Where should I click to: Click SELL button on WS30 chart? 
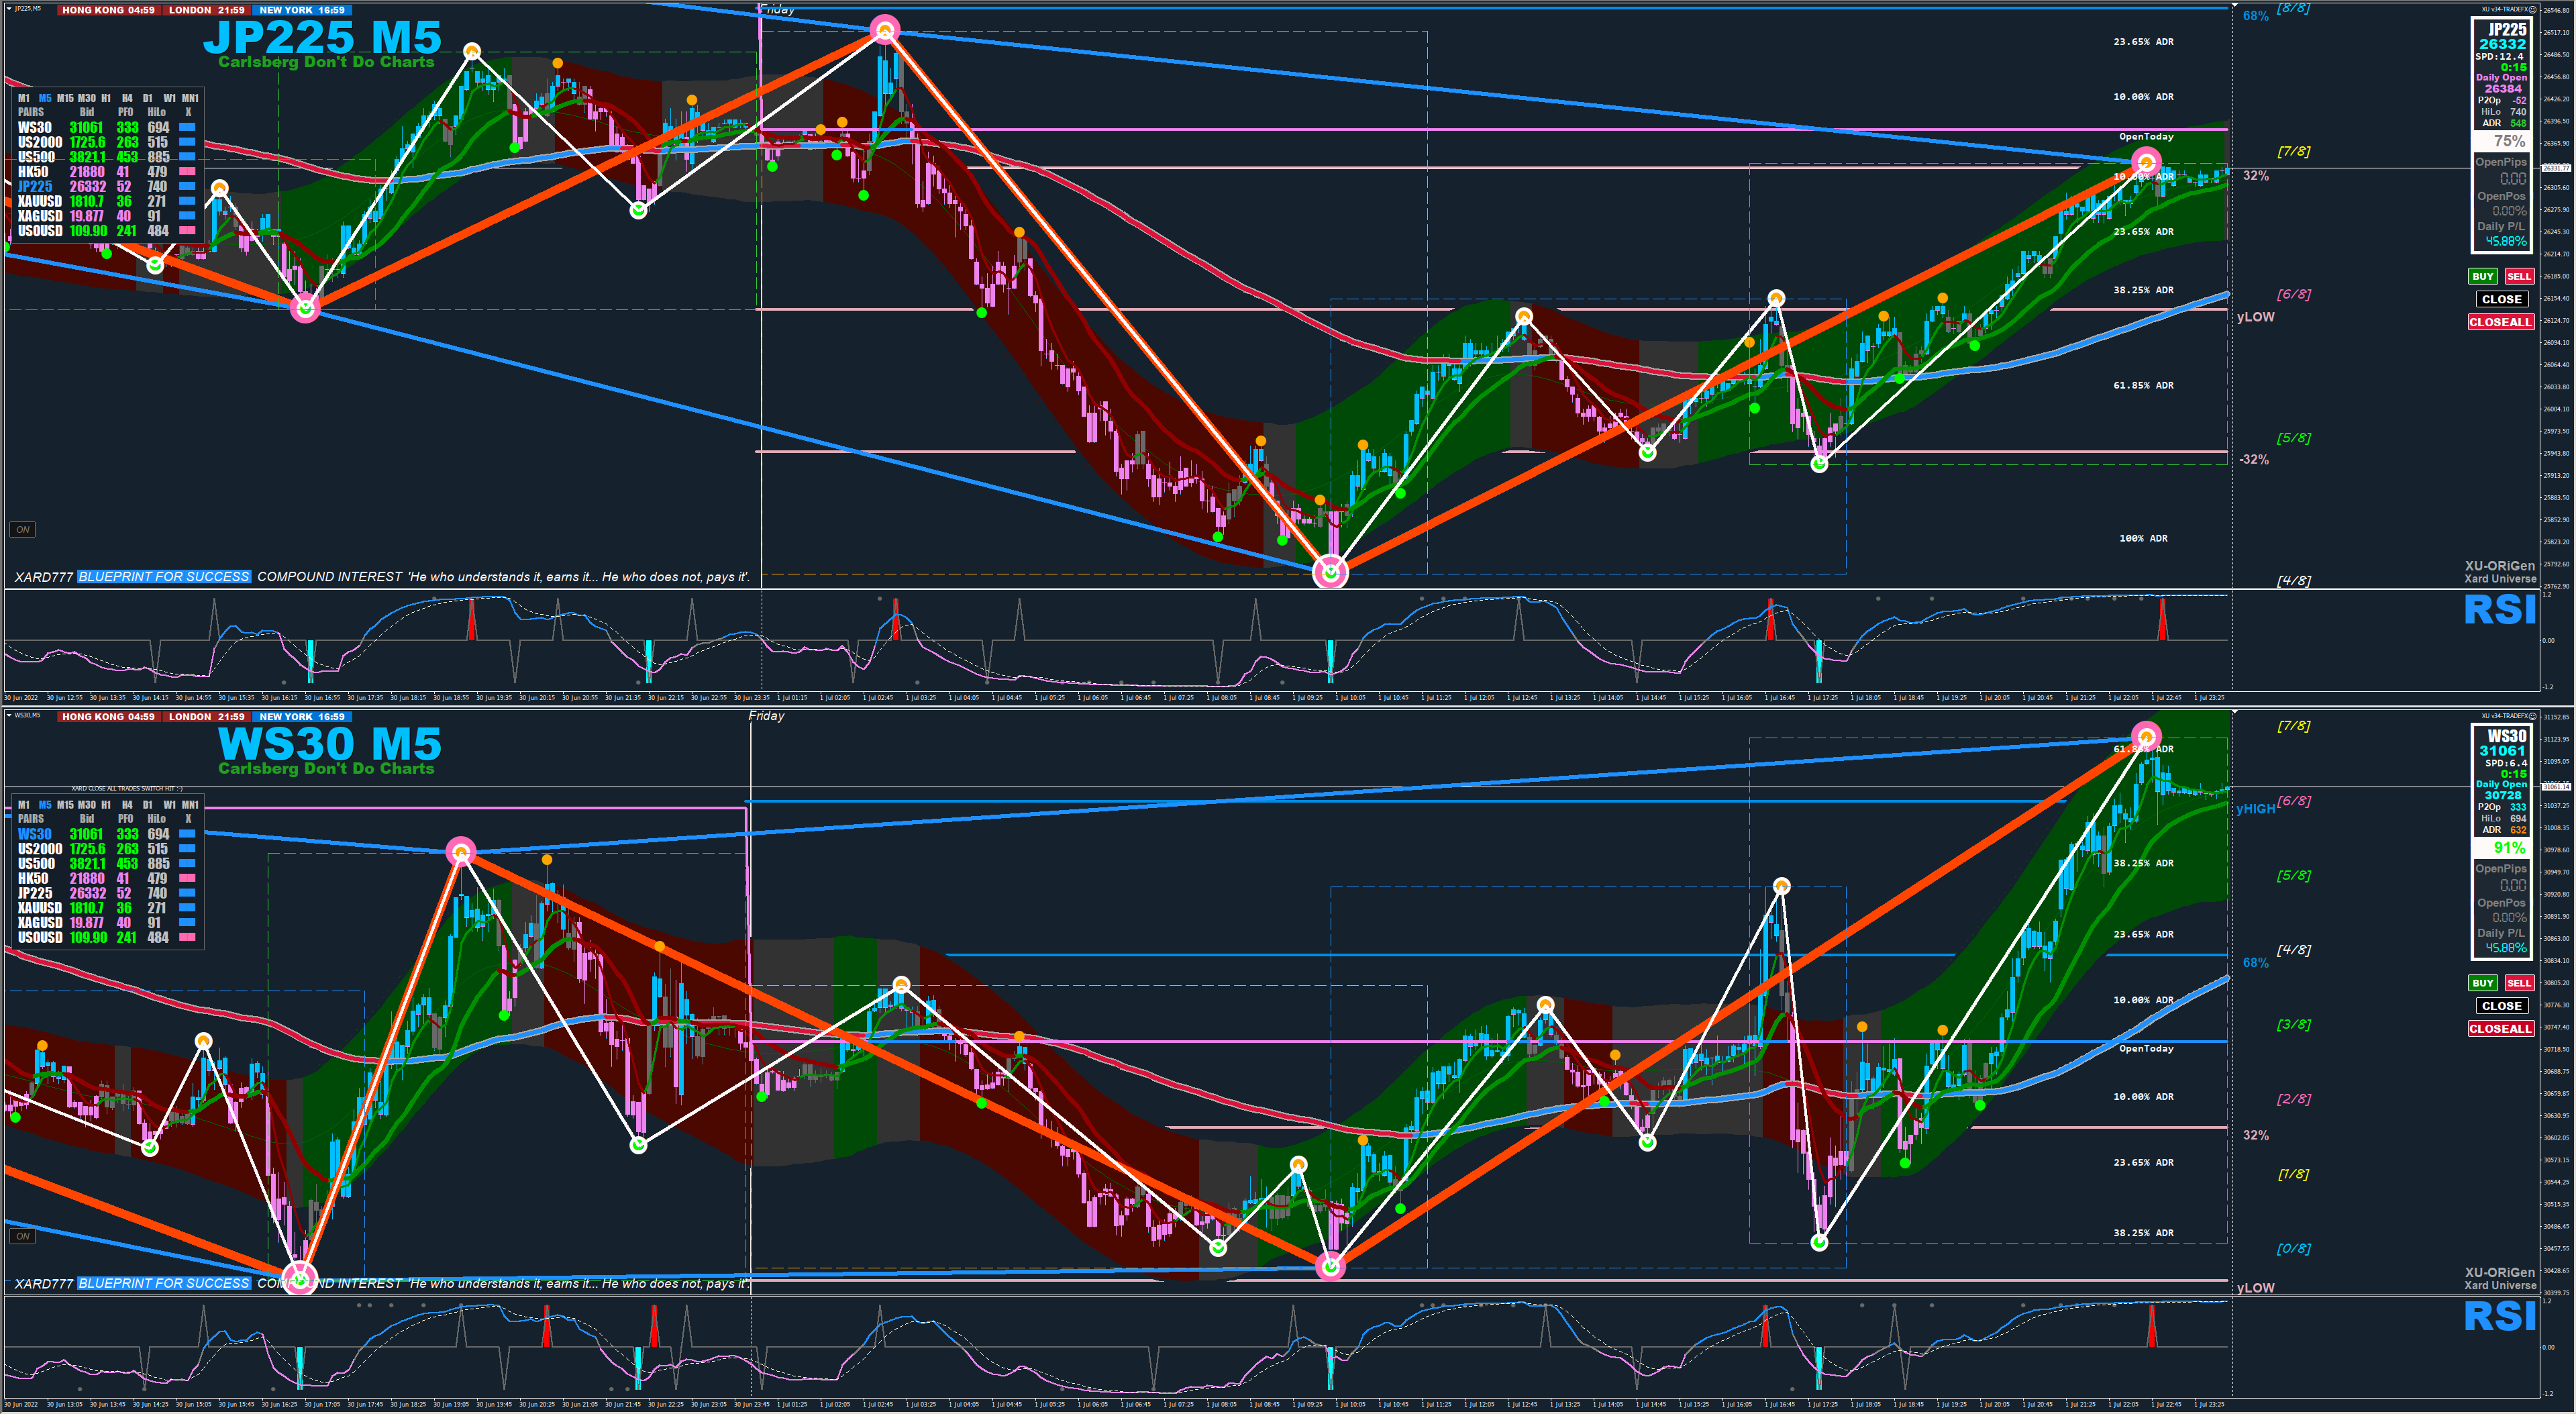[2519, 983]
